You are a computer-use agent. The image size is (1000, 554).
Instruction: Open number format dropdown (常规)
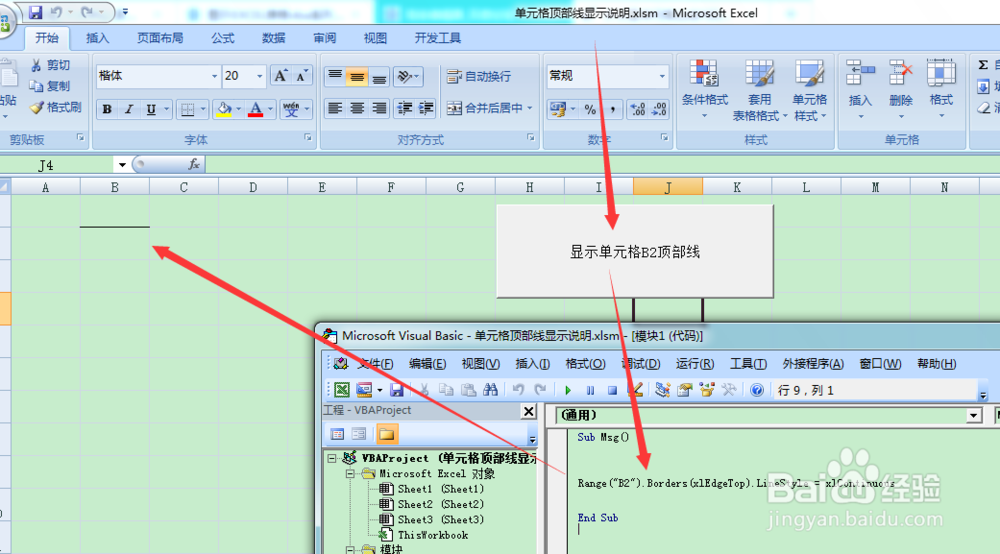point(662,76)
